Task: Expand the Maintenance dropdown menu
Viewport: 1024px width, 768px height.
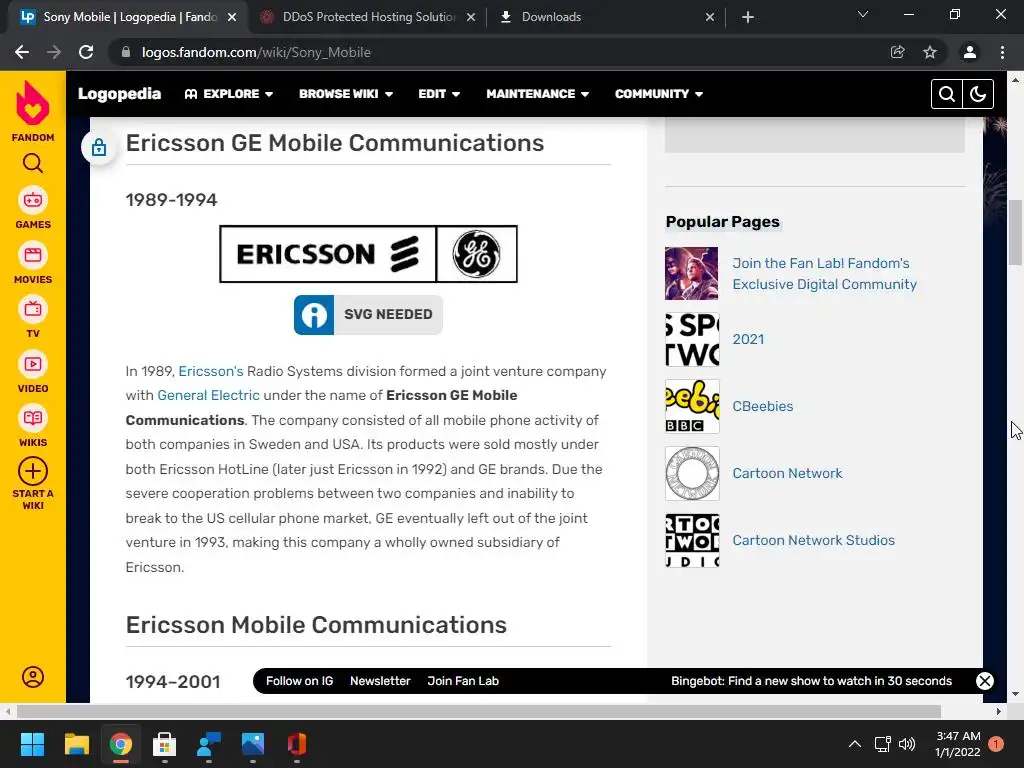Action: 537,94
